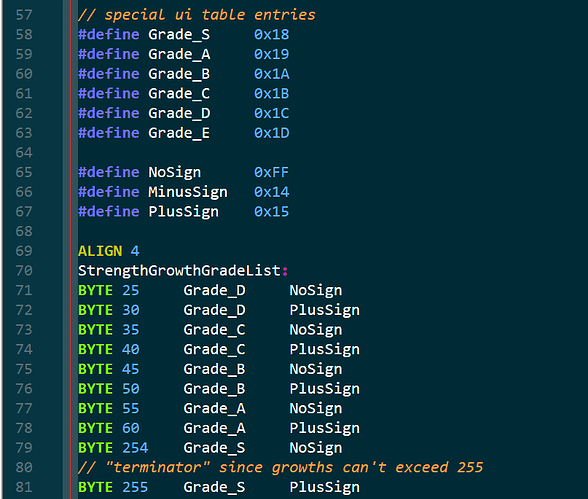Click Grade_B on line 76
This screenshot has width=588, height=499.
click(x=214, y=389)
